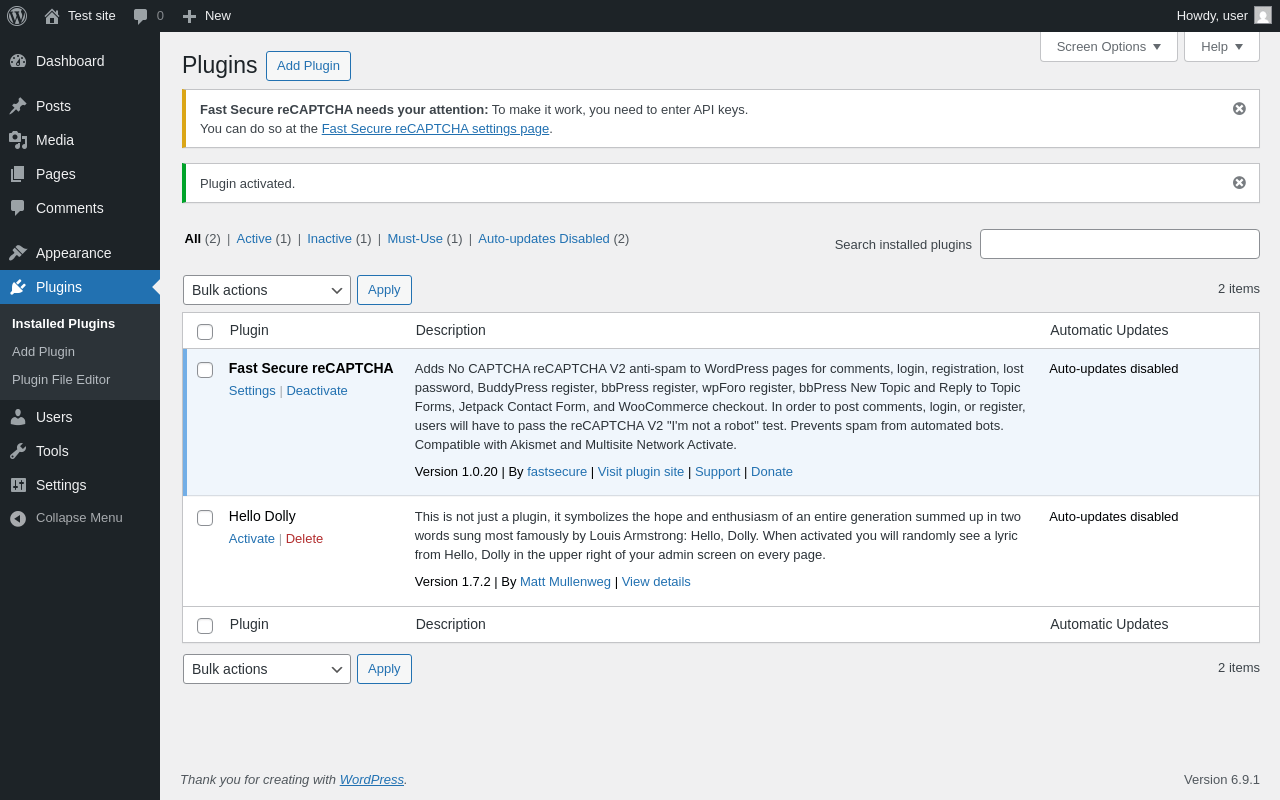The width and height of the screenshot is (1280, 800).
Task: Expand the Help tab
Action: point(1221,46)
